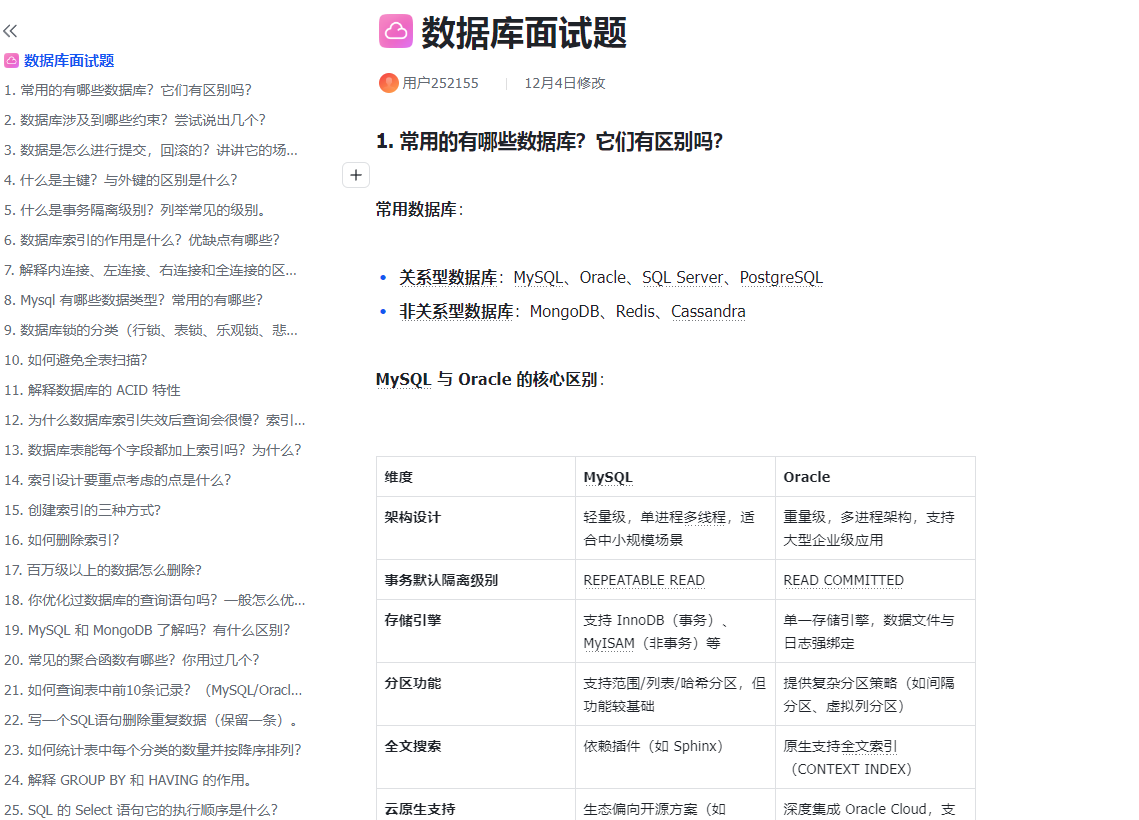Click the table cell 事务默认隔离级别
This screenshot has height=820, width=1139.
tap(476, 580)
